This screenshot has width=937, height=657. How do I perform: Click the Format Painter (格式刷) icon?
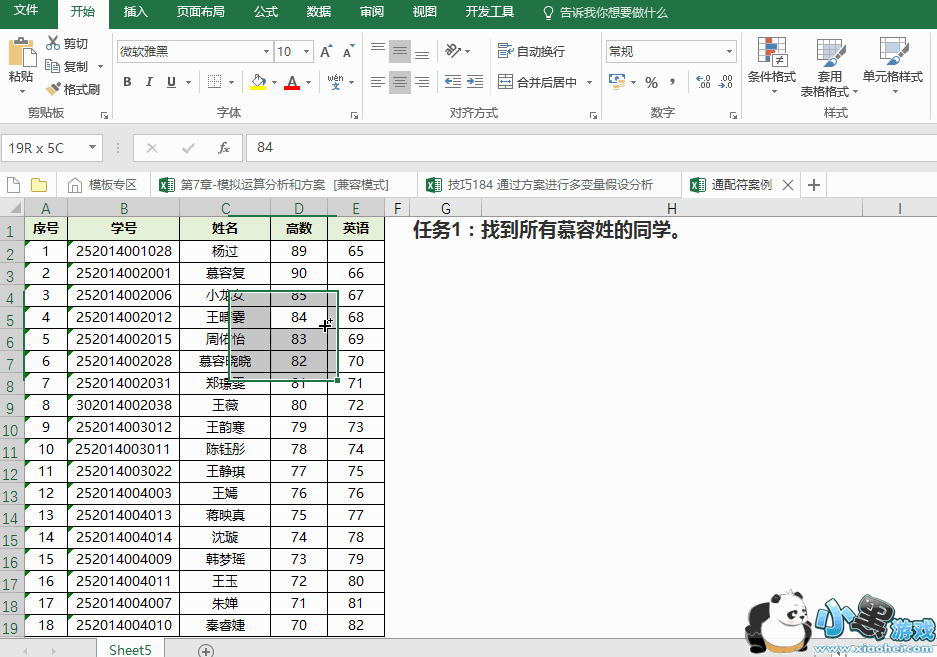coord(54,89)
